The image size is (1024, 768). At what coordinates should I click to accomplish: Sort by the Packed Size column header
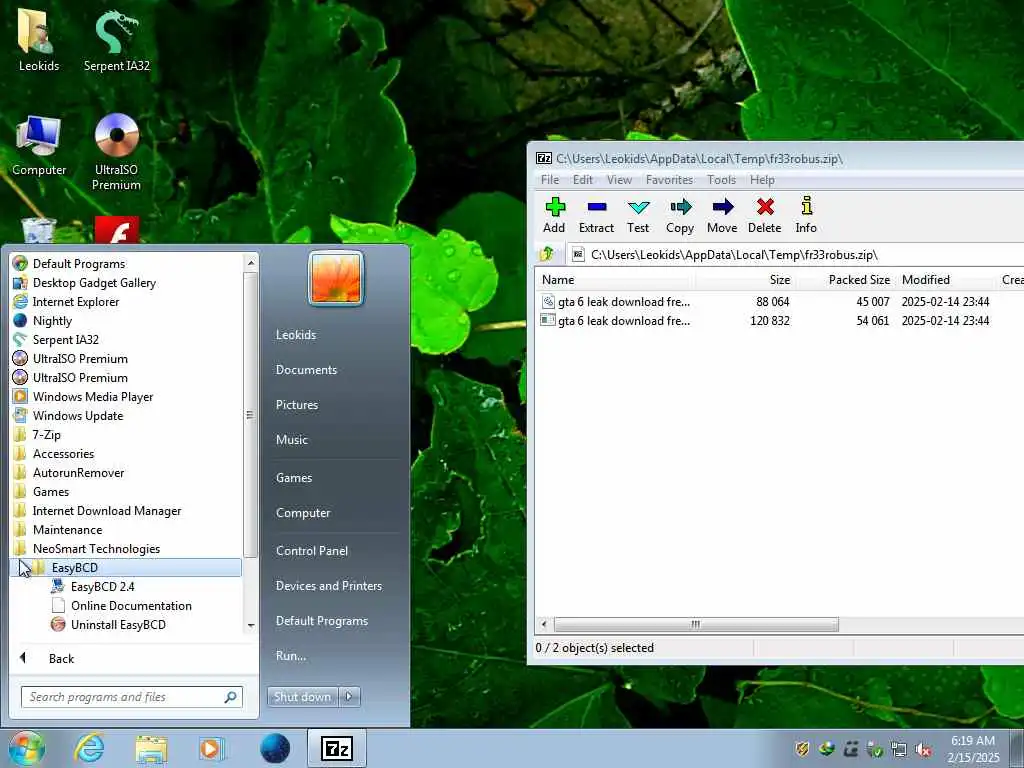859,280
